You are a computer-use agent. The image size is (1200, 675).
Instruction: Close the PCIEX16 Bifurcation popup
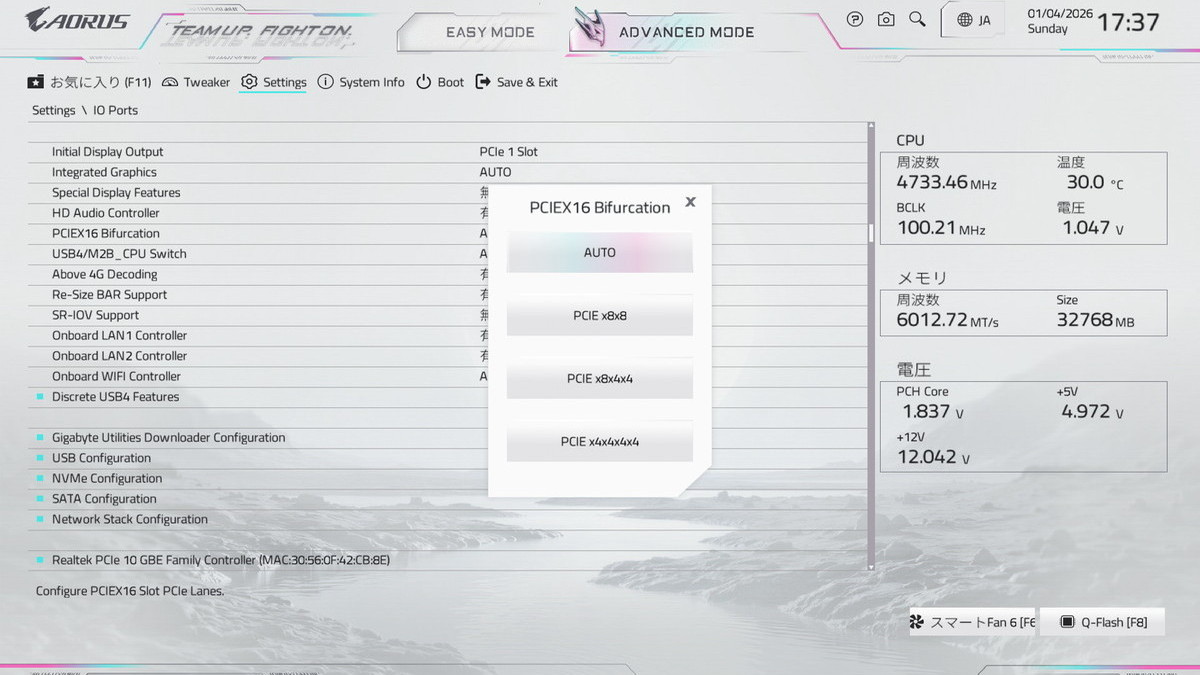point(690,202)
